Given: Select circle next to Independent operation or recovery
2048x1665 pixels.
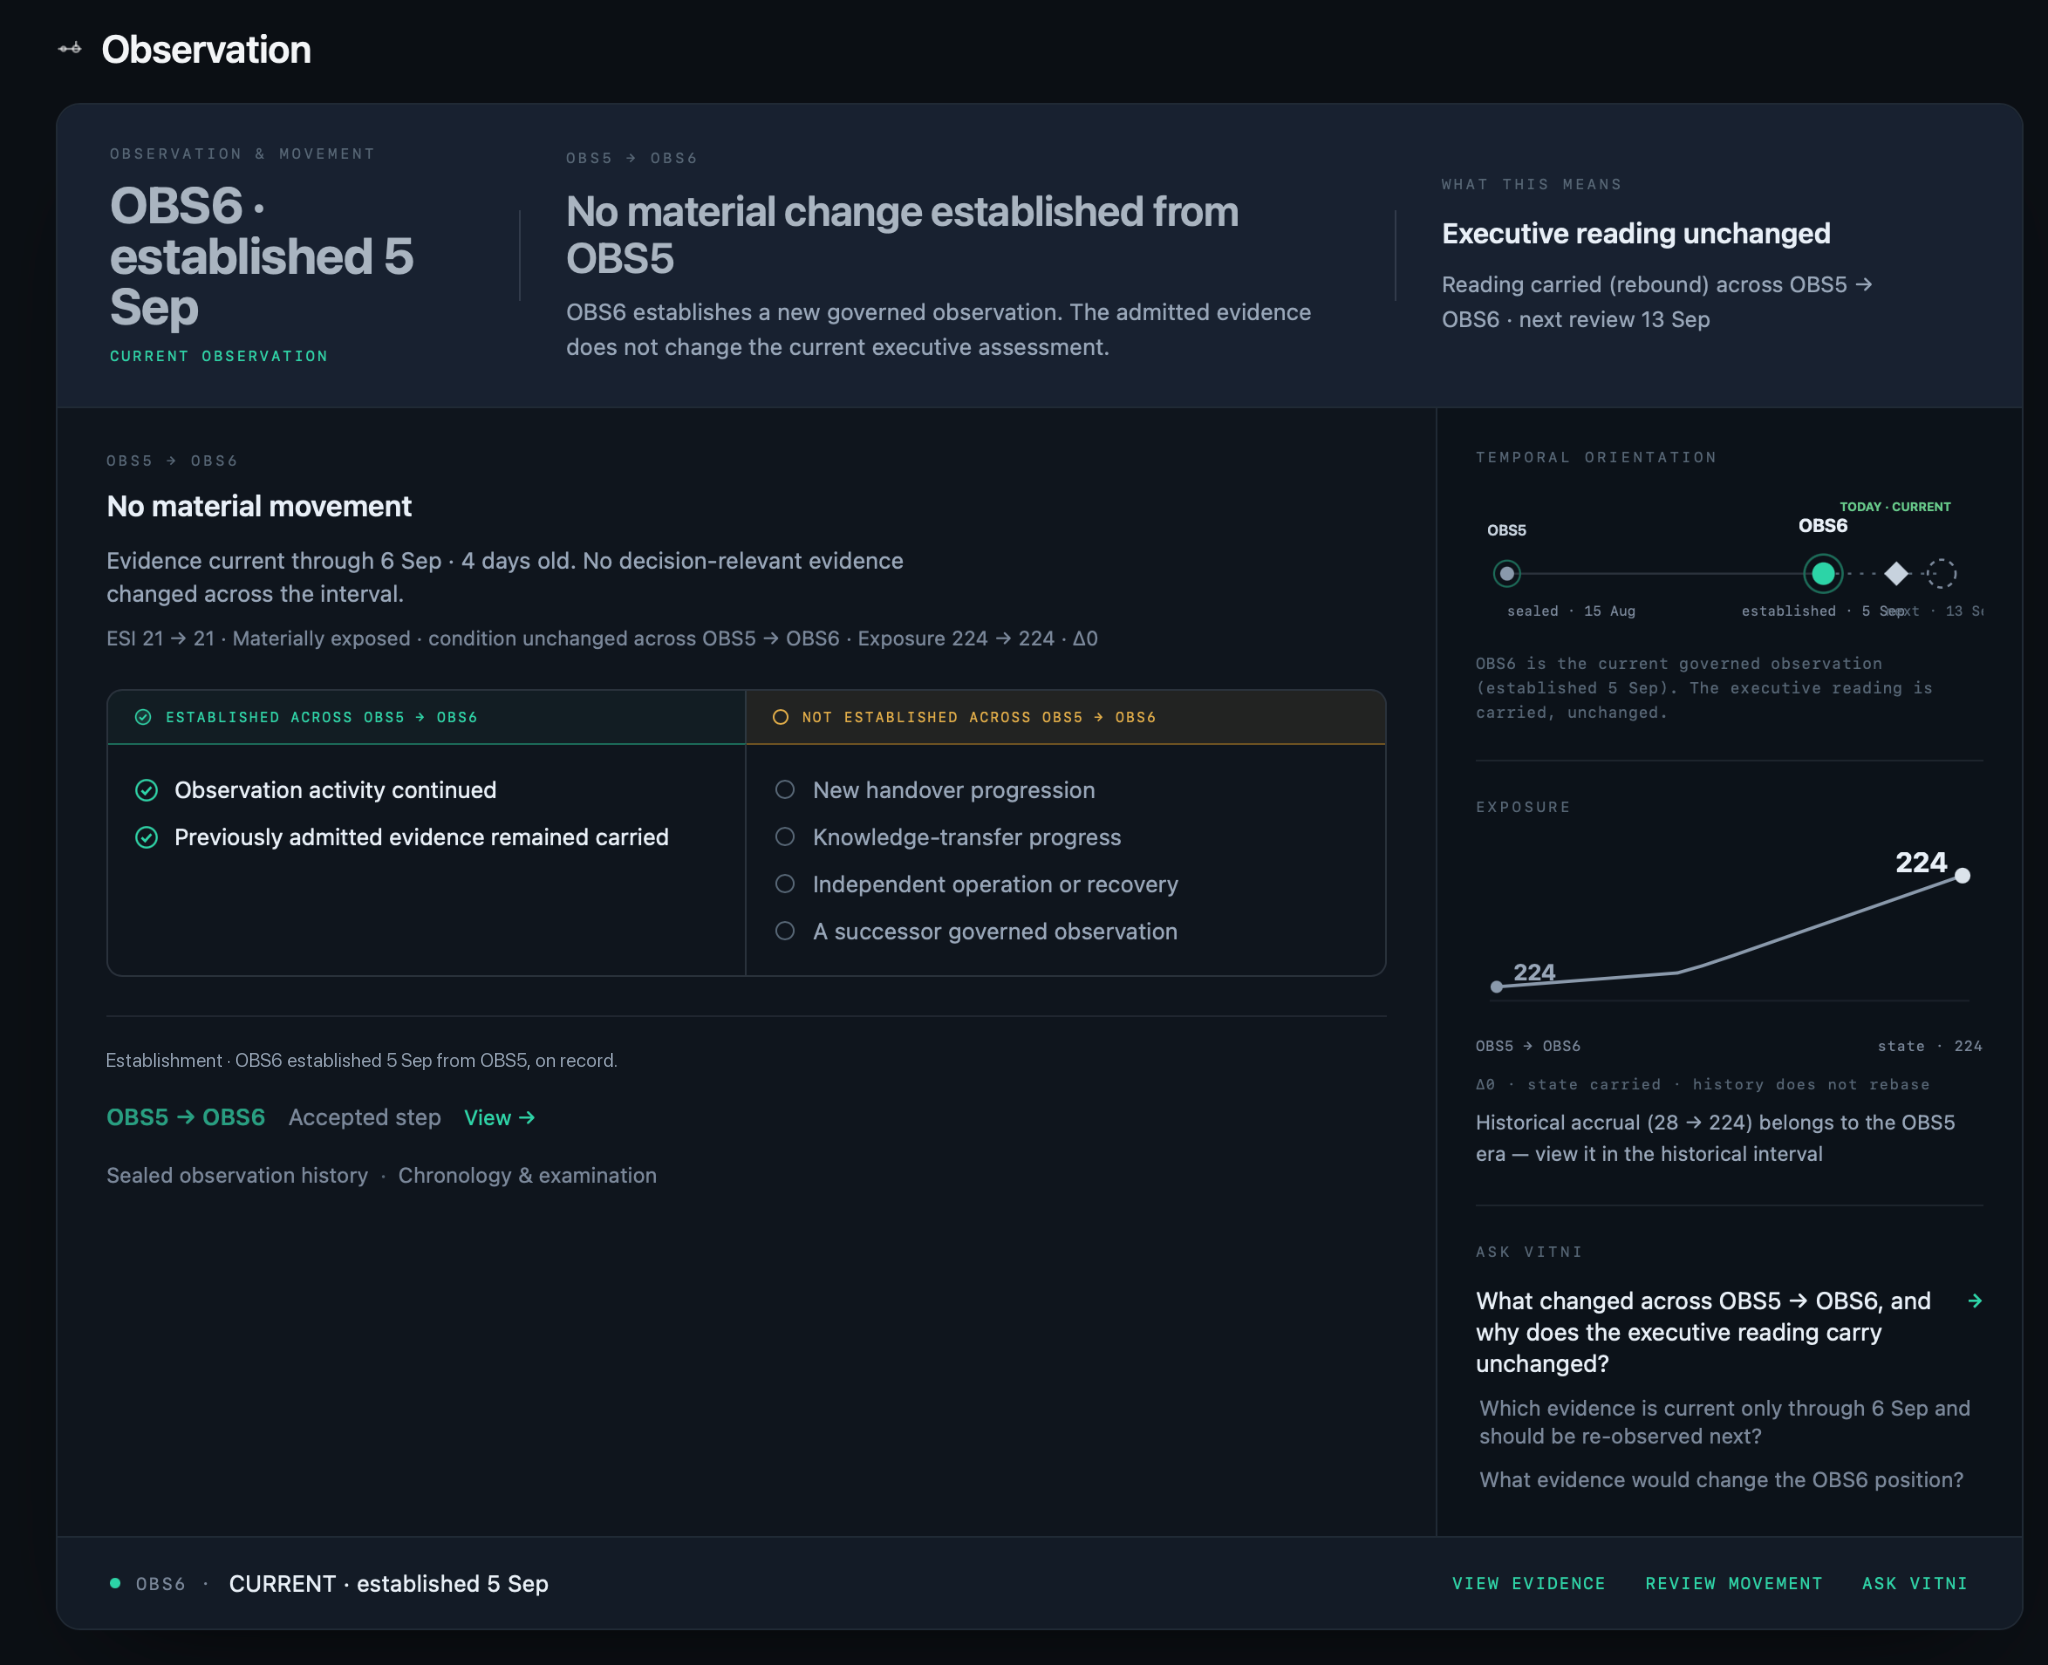Looking at the screenshot, I should [x=785, y=884].
